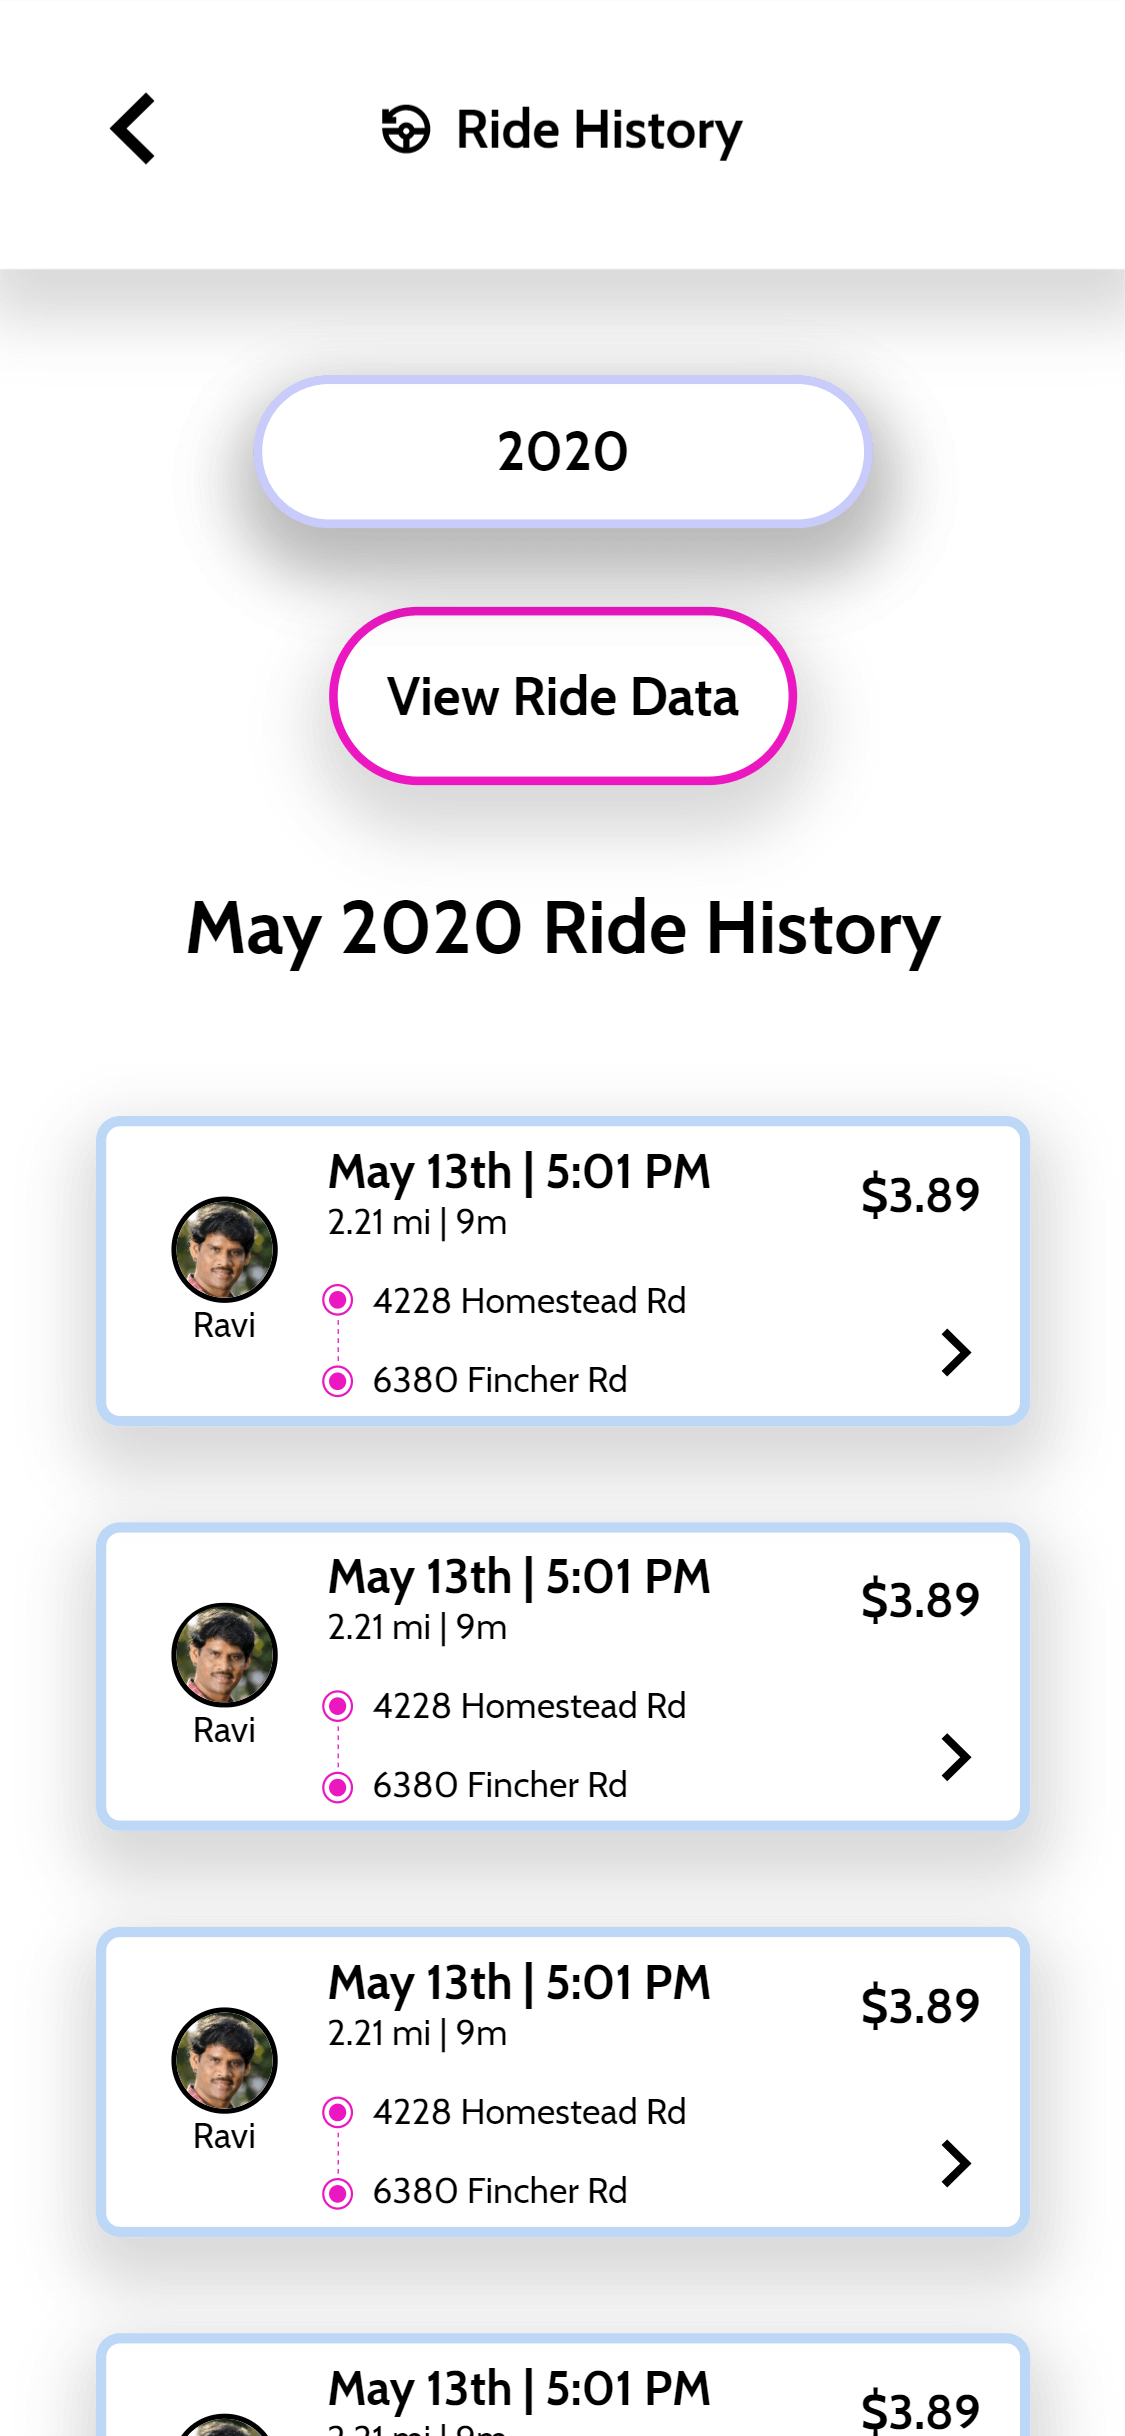This screenshot has width=1125, height=2436.
Task: Click drop-off marker on the second ride card
Action: 338,1786
